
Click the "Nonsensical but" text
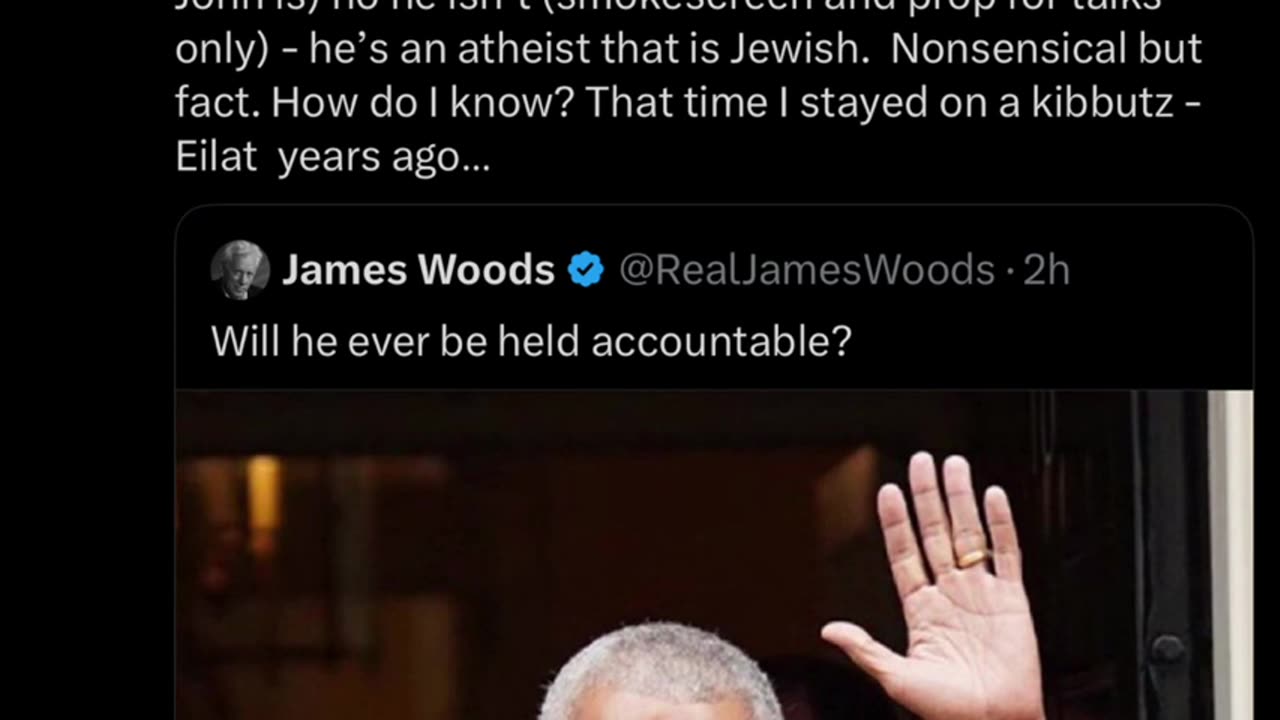coord(1046,49)
